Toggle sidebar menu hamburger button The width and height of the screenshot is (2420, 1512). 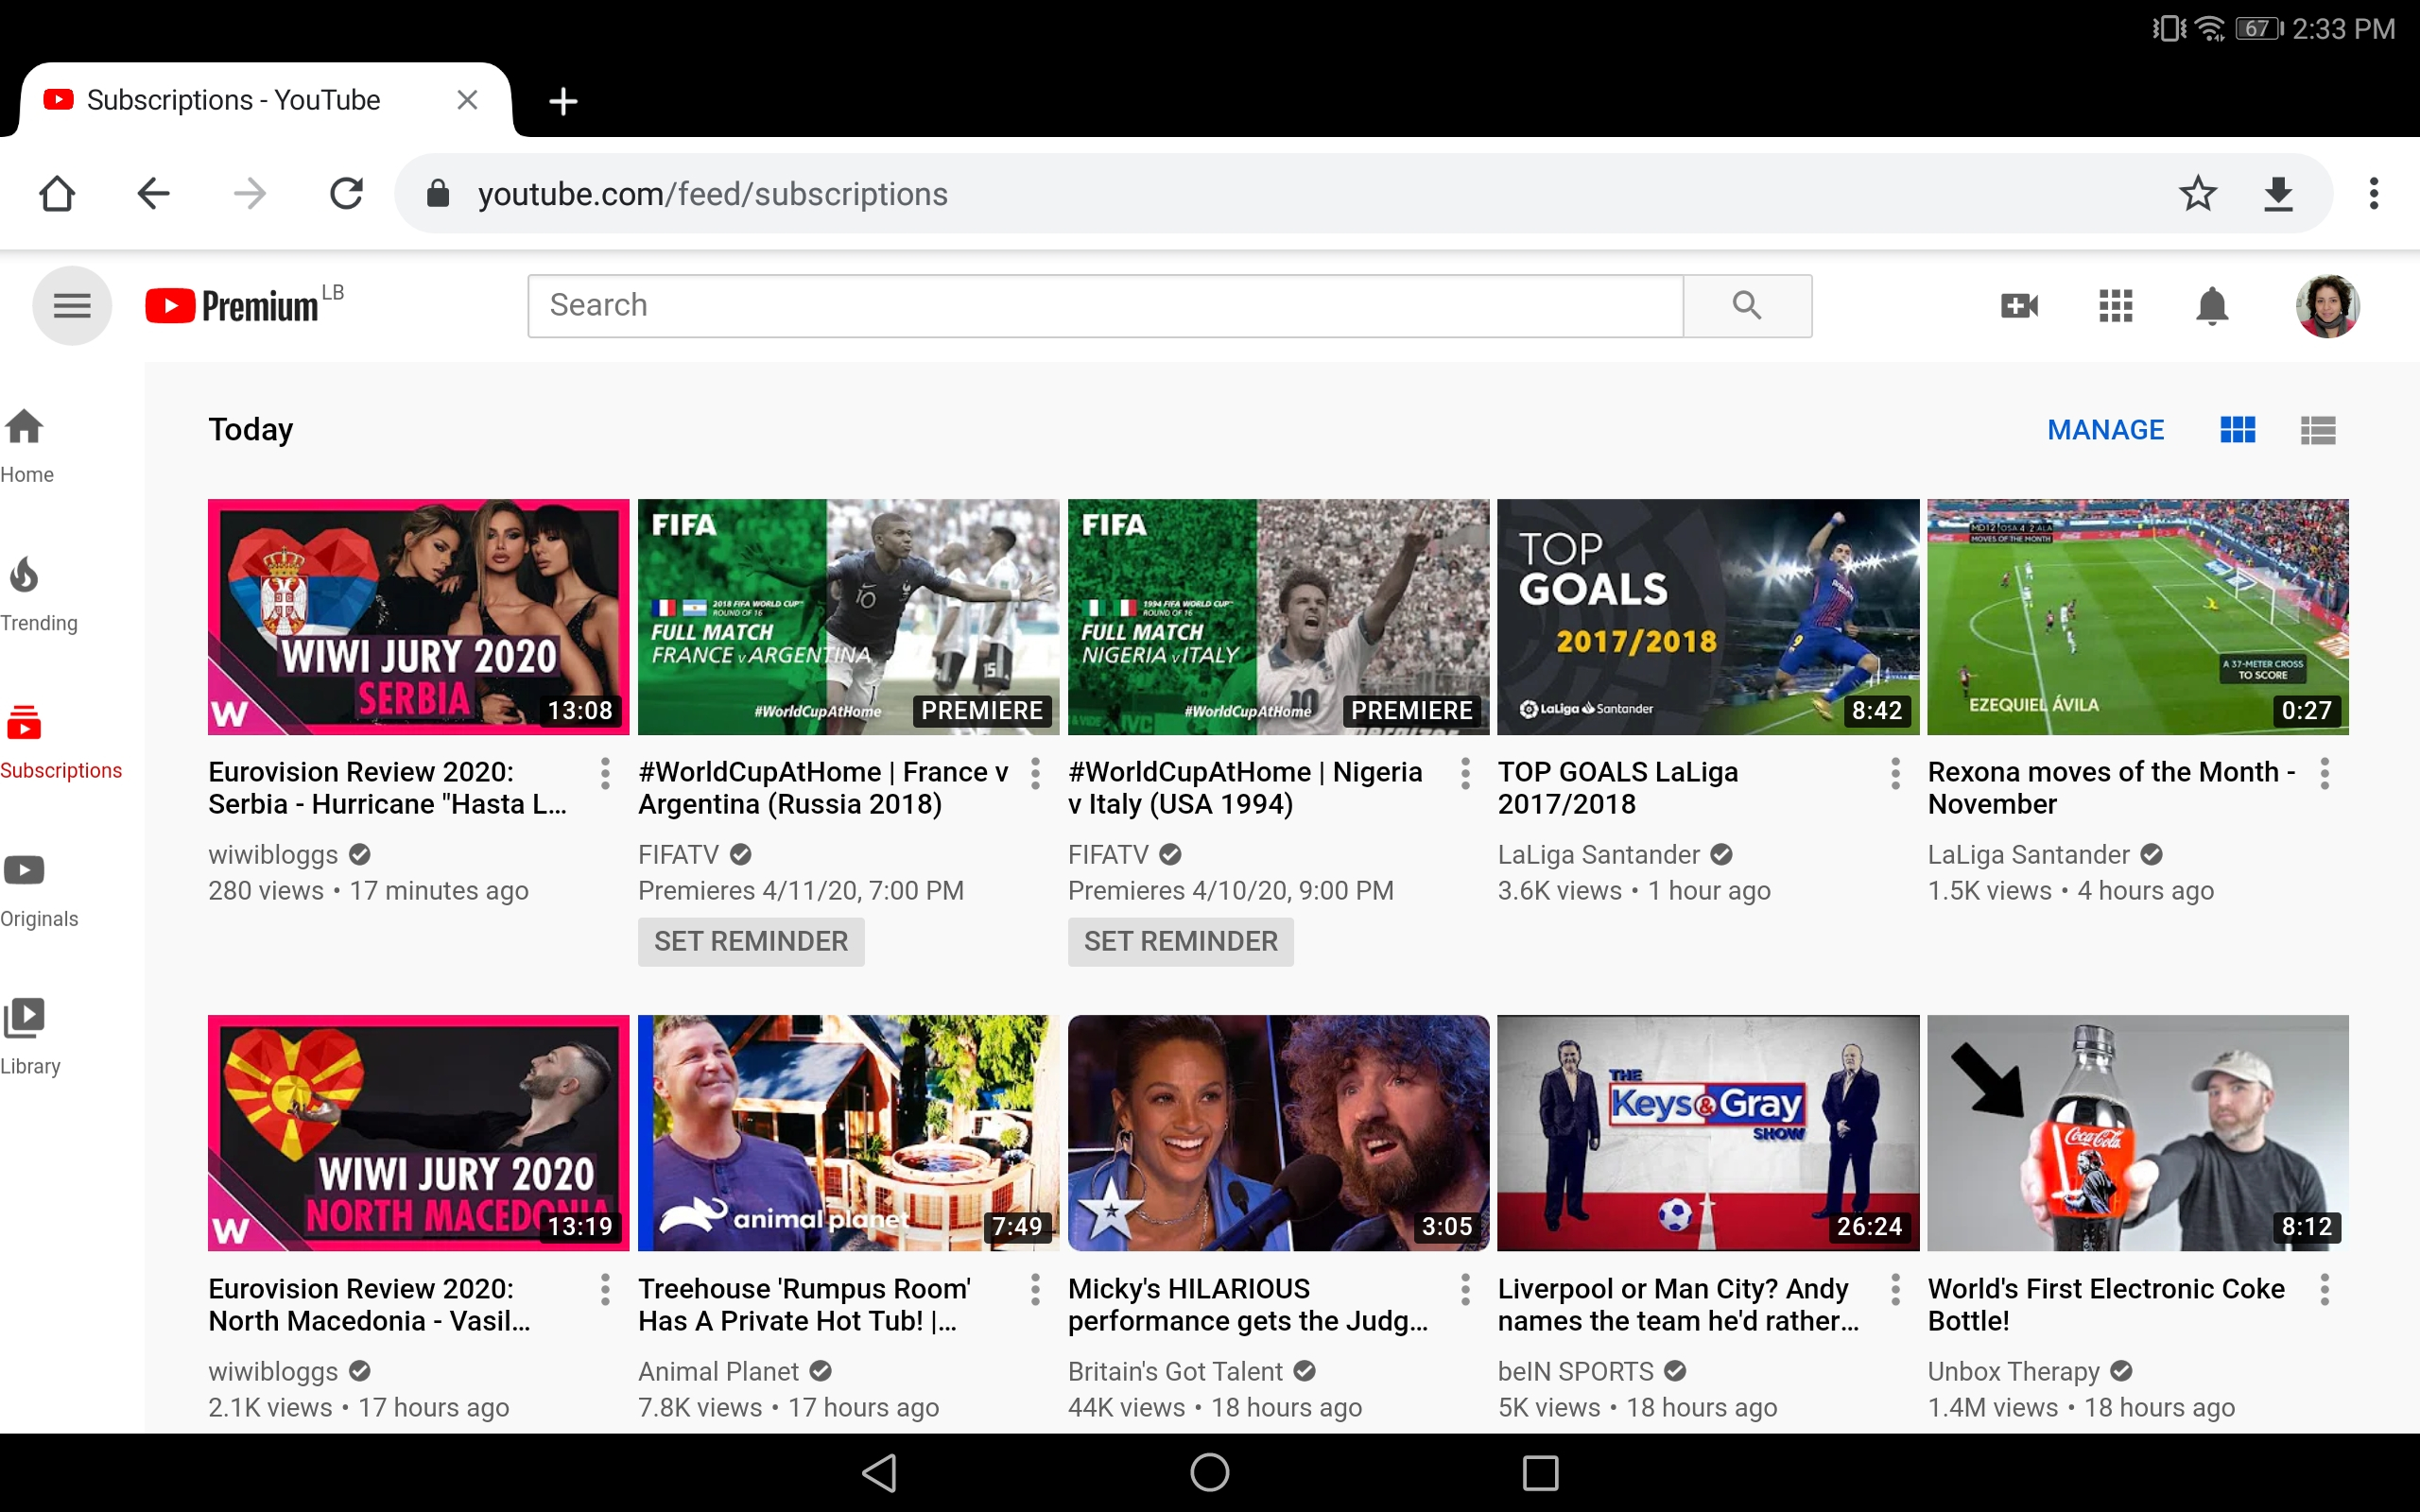[x=70, y=305]
